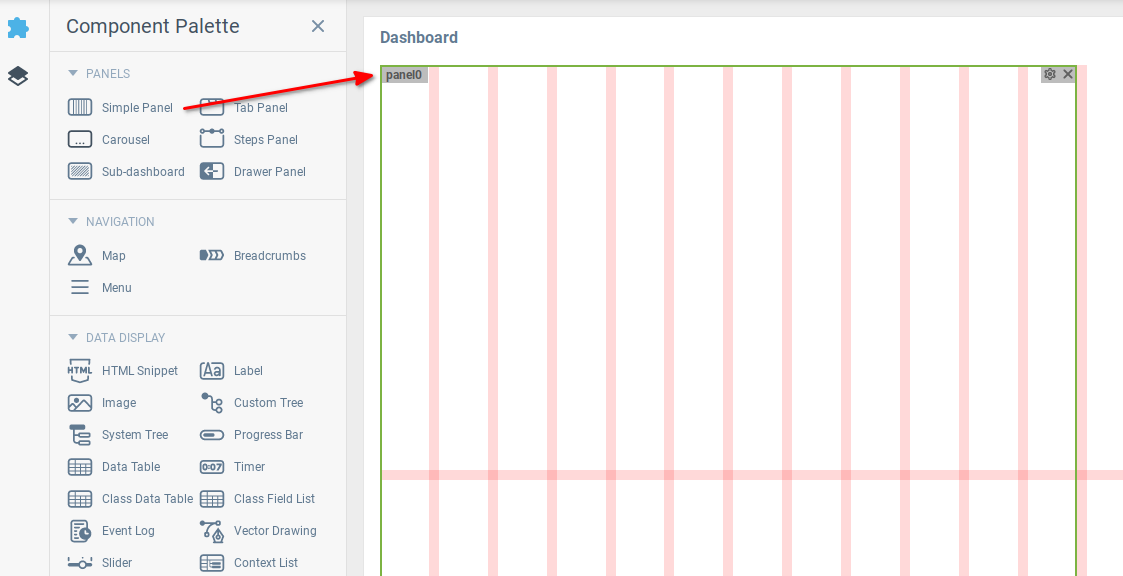Select the Timer component
This screenshot has width=1123, height=576.
point(233,467)
